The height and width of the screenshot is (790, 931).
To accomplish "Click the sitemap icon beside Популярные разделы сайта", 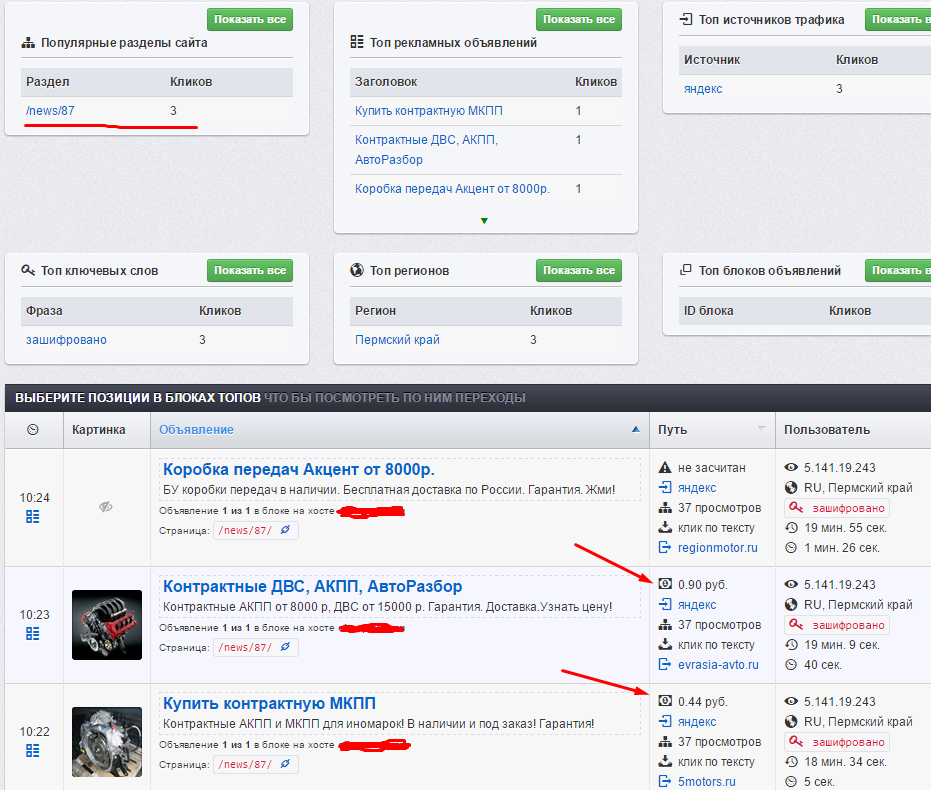I will click(28, 43).
